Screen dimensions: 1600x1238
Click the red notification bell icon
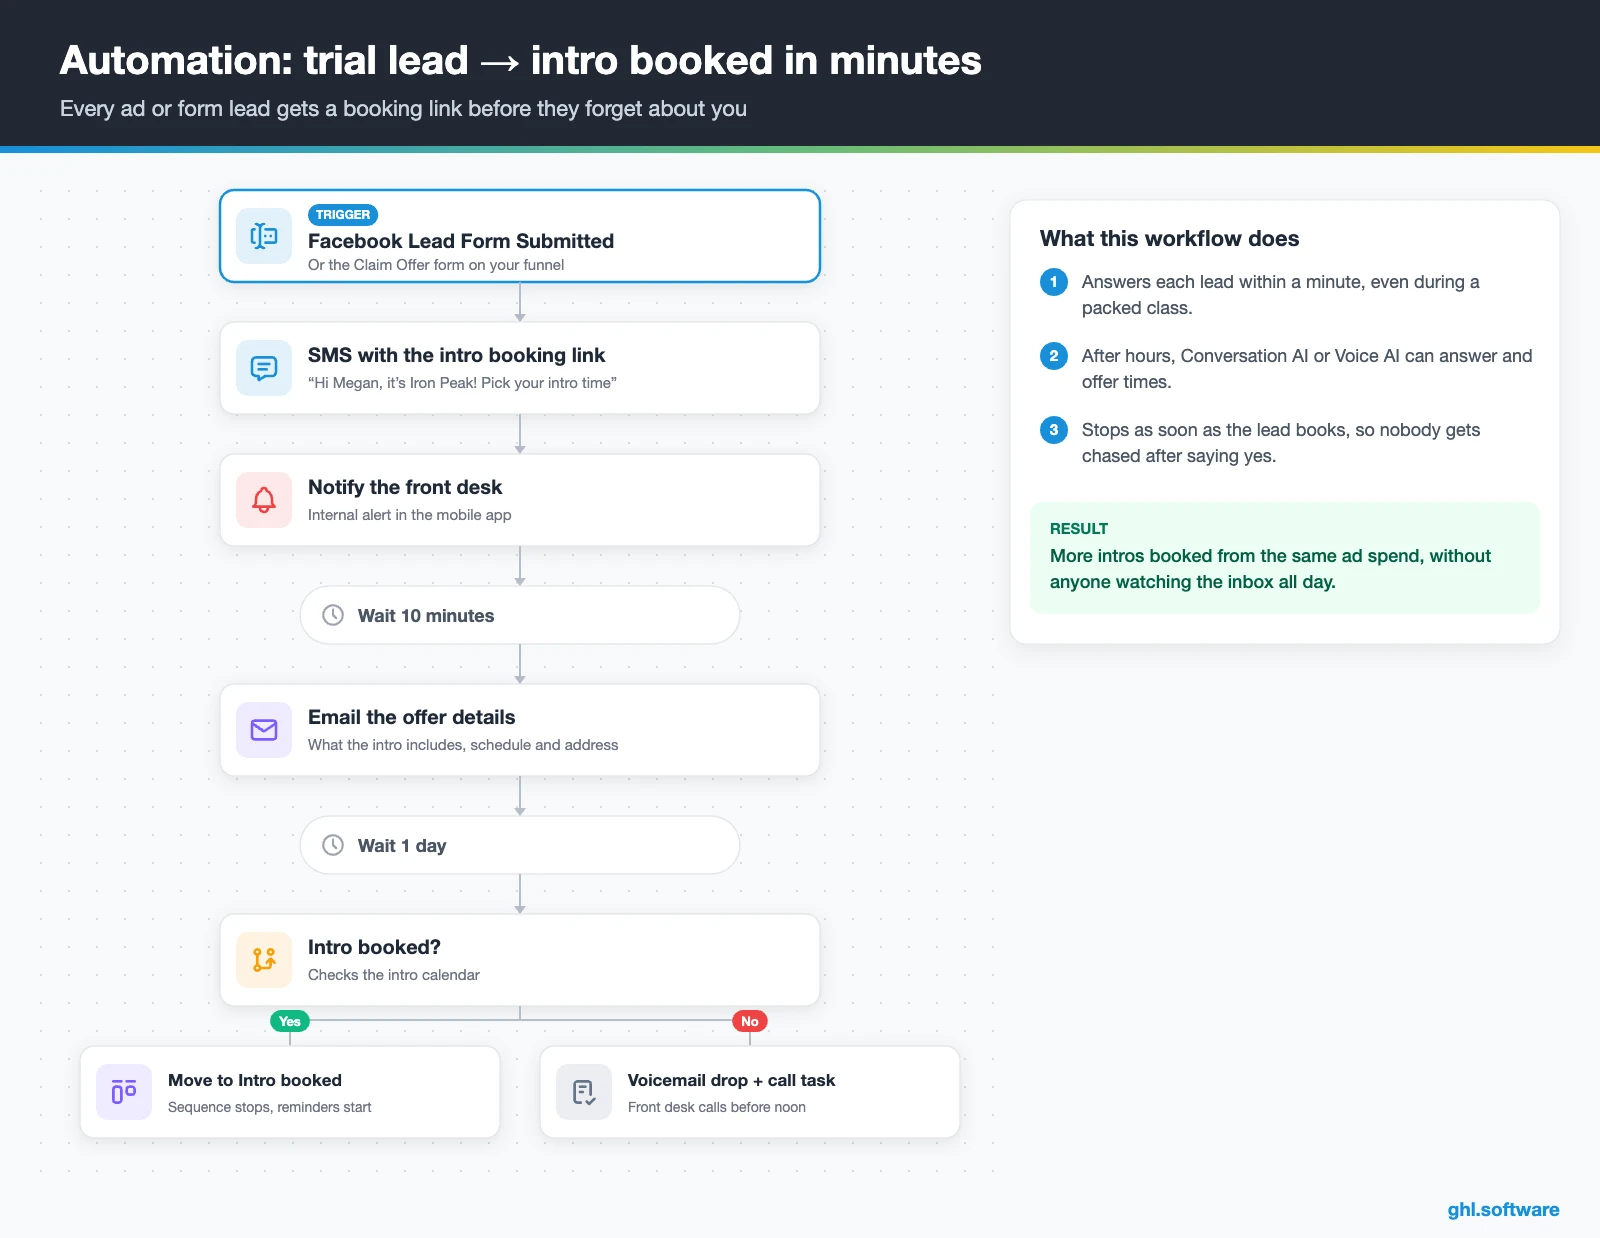(264, 500)
